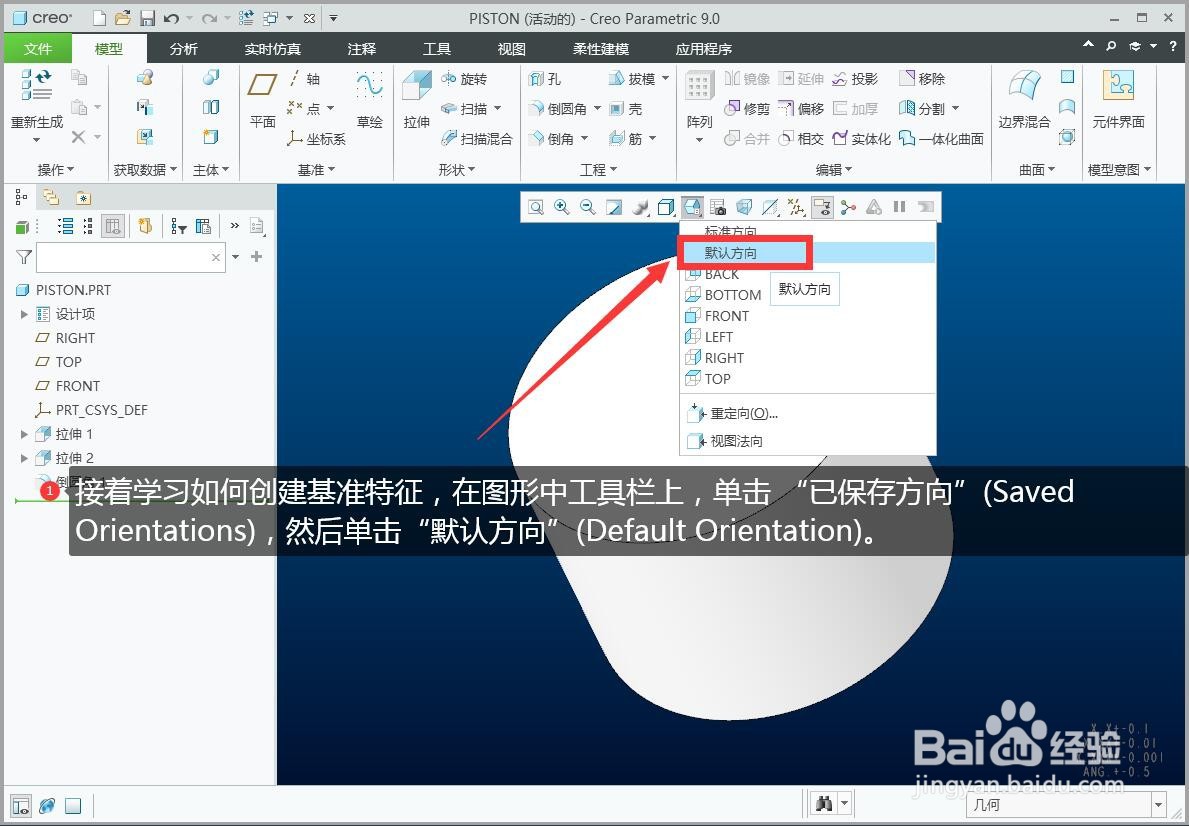Viewport: 1189px width, 826px height.
Task: Switch to the 注释 ribbon tab
Action: [362, 49]
